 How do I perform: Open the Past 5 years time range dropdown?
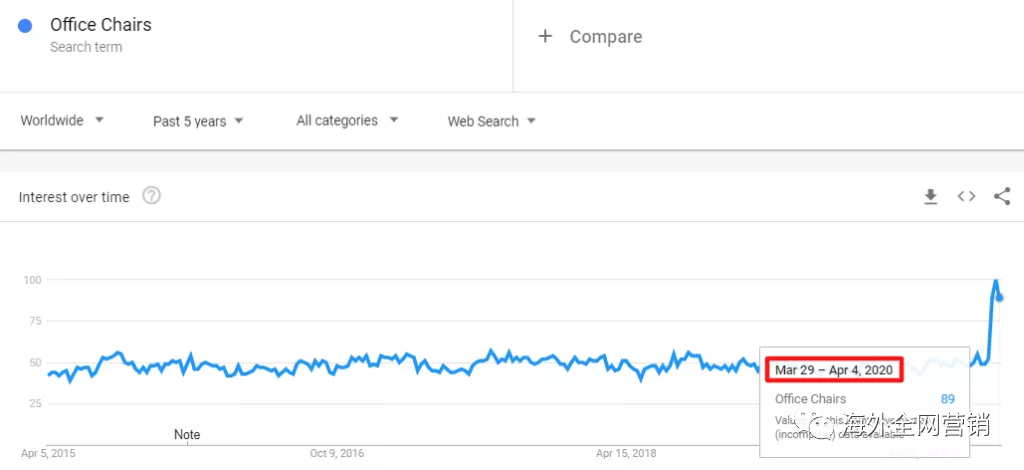pyautogui.click(x=197, y=121)
